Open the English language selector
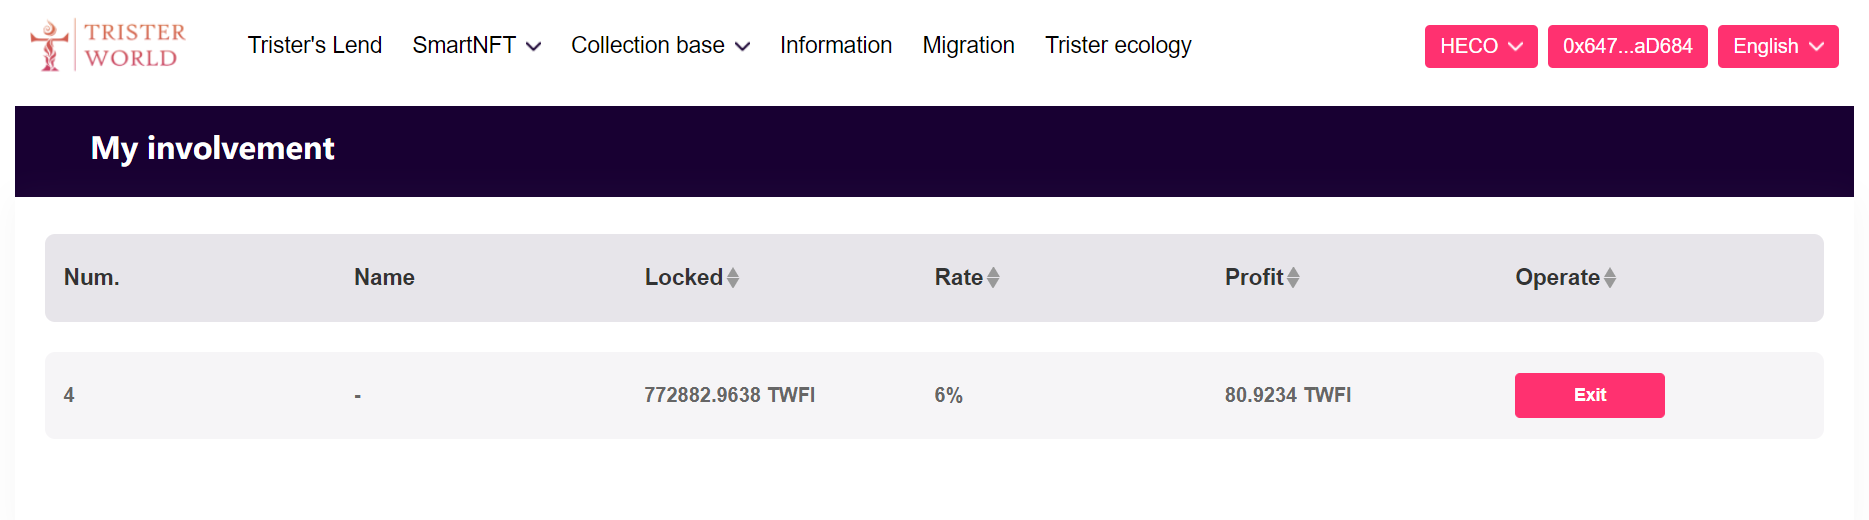 point(1777,47)
